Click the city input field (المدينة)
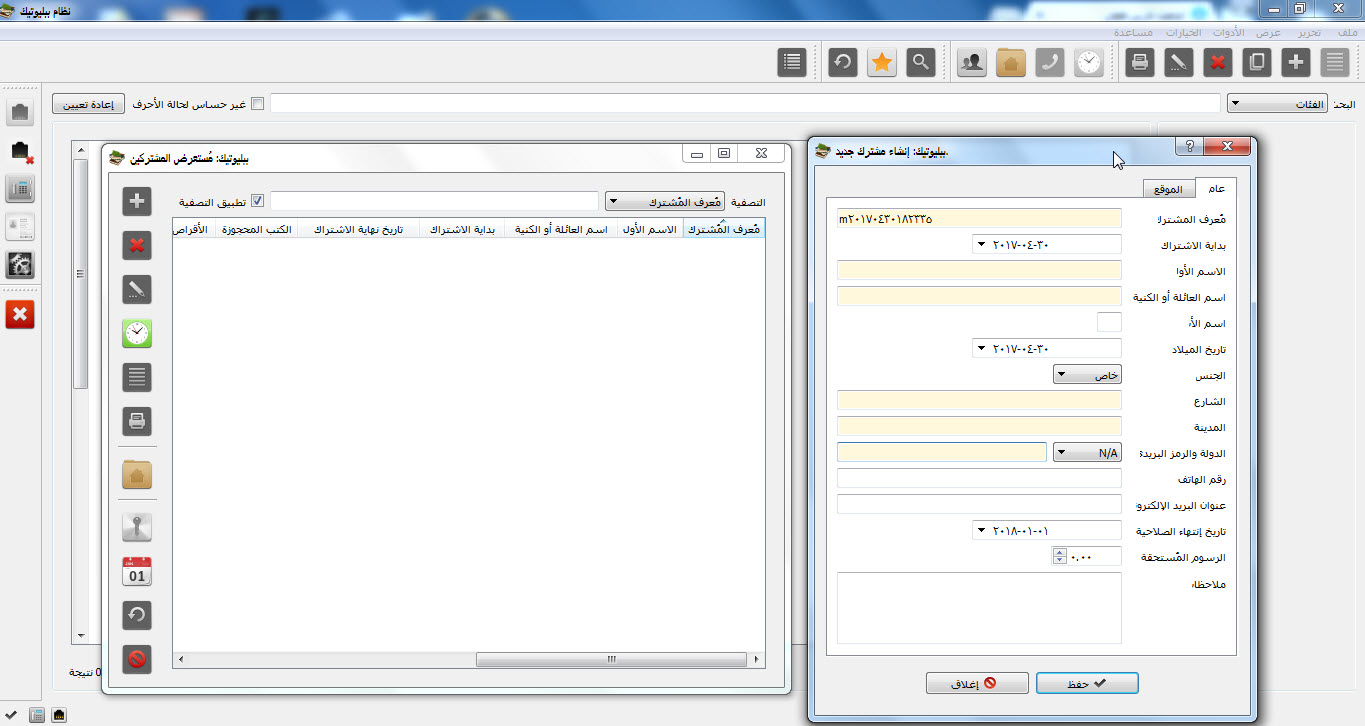 979,426
